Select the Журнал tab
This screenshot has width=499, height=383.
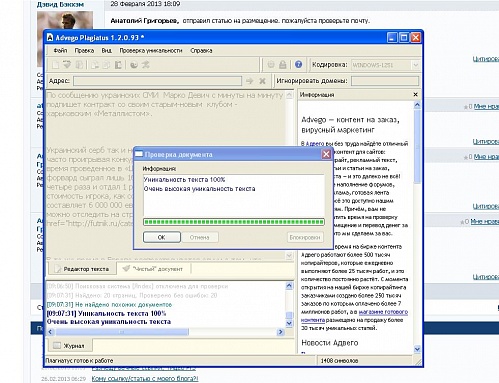69,346
